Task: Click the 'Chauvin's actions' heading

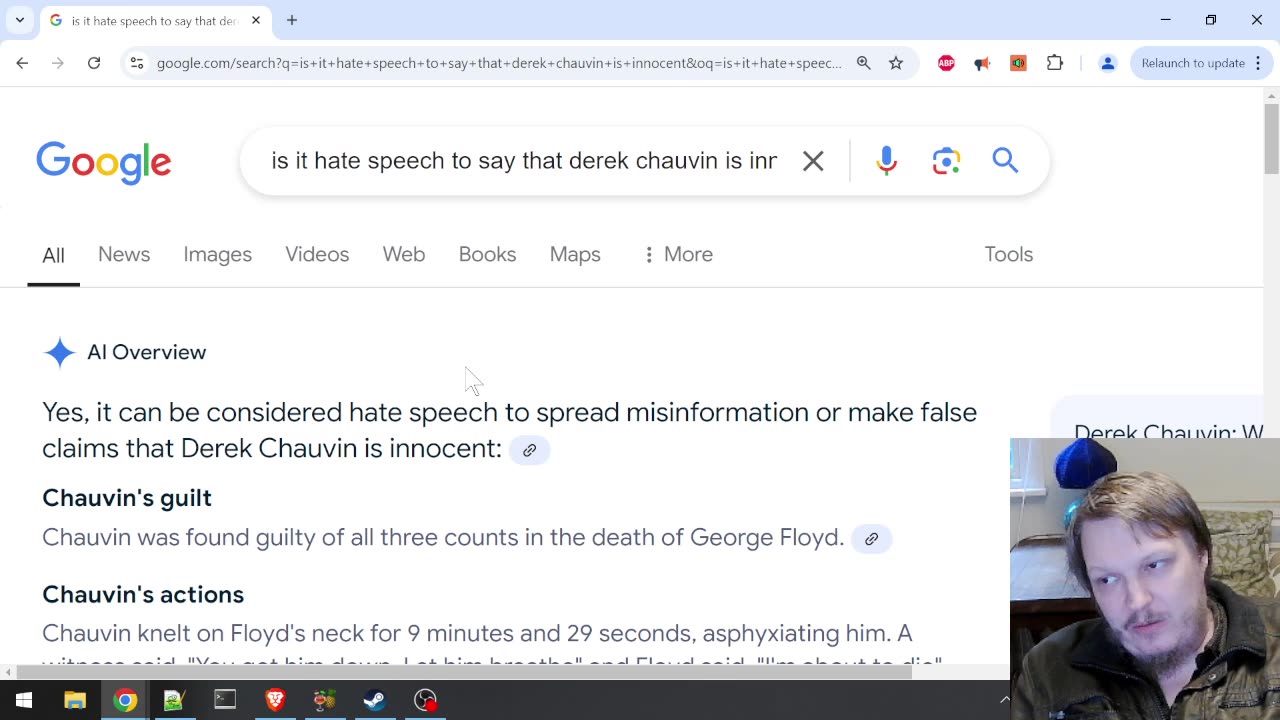Action: (x=143, y=594)
